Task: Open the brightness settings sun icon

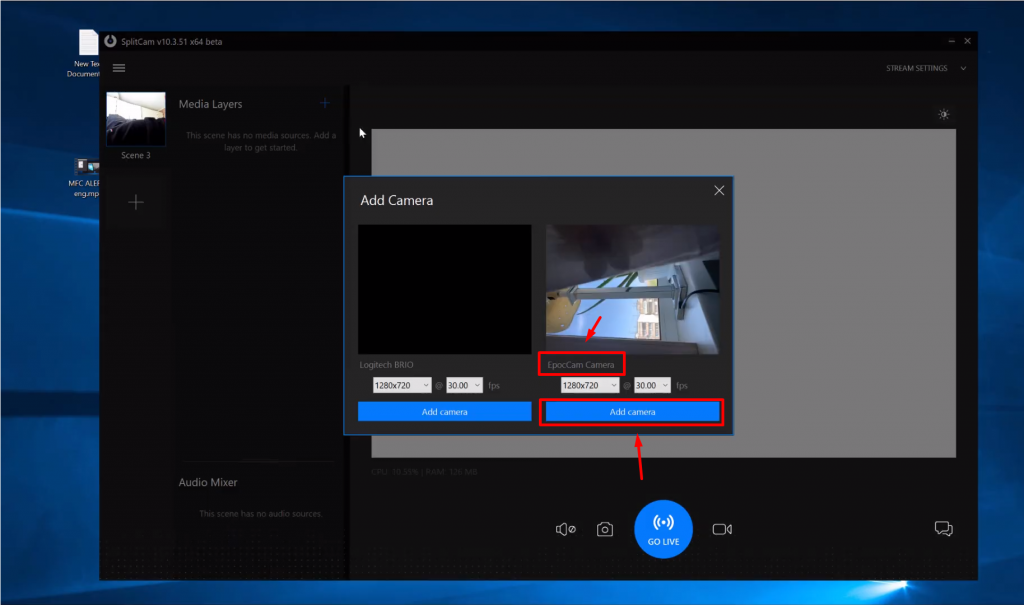Action: 944,114
